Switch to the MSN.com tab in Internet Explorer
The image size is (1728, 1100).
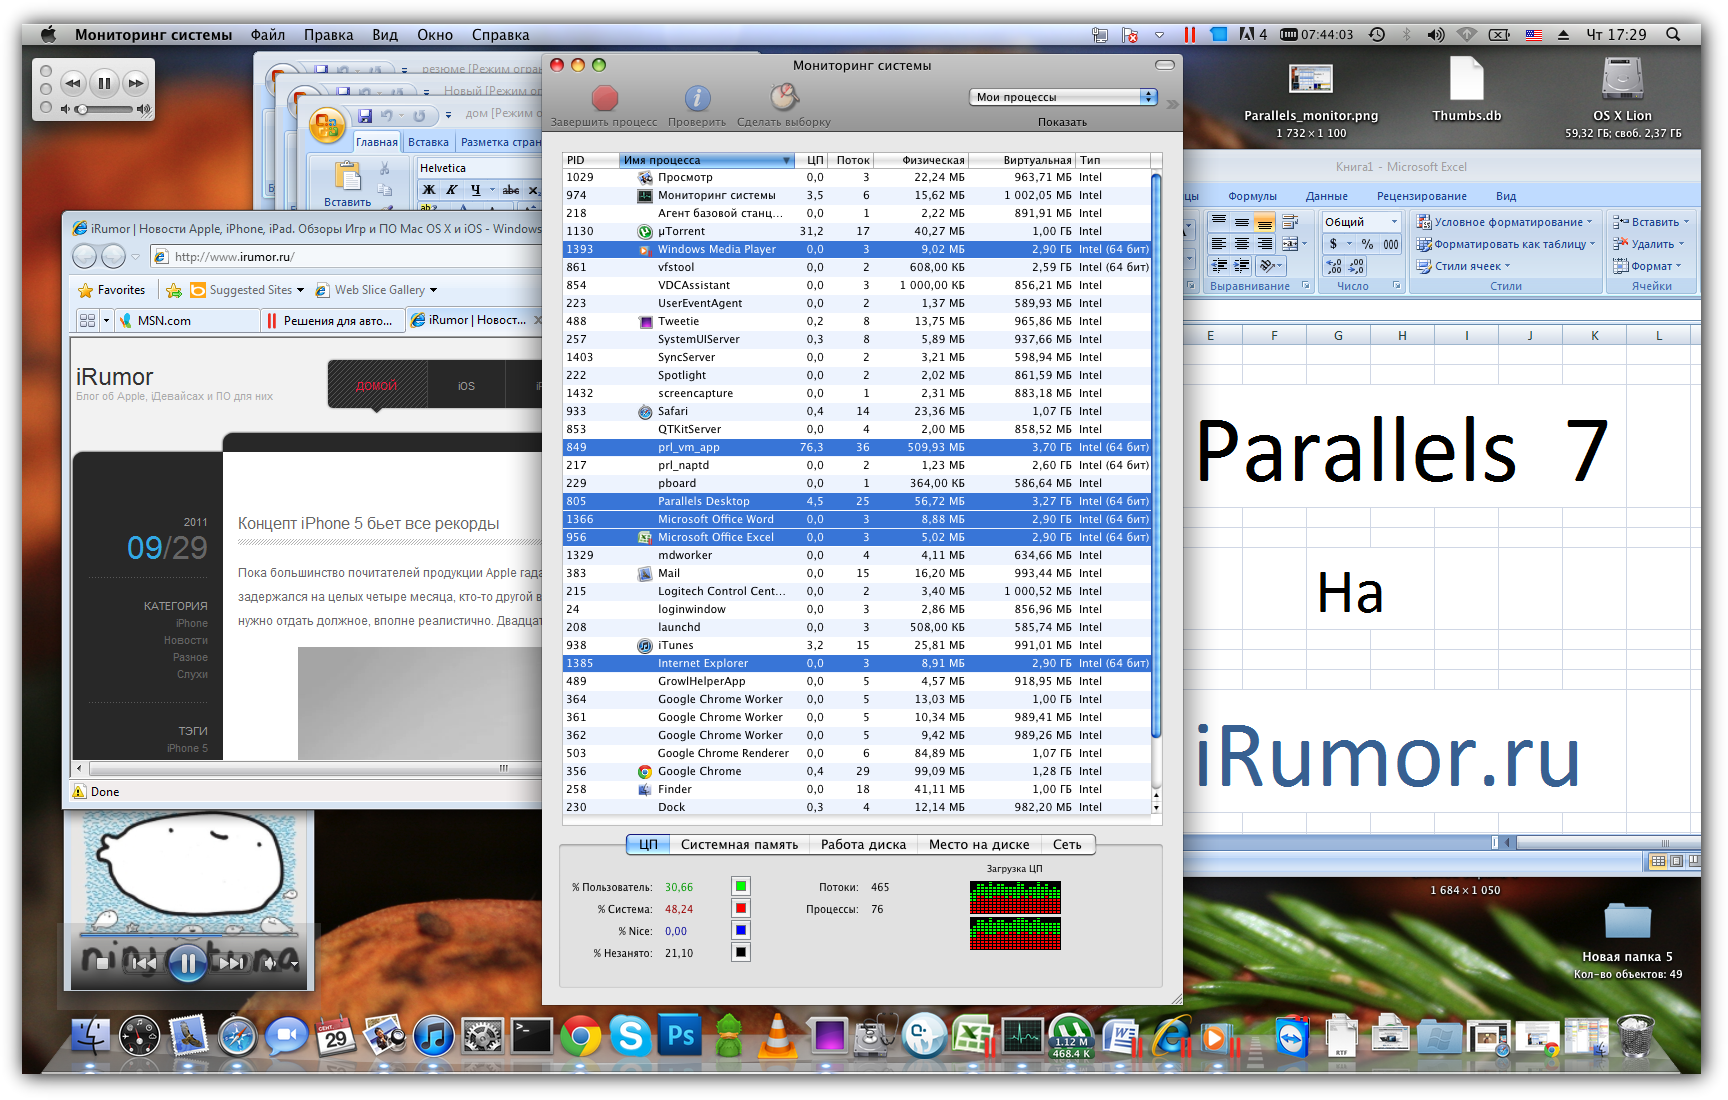(x=188, y=320)
